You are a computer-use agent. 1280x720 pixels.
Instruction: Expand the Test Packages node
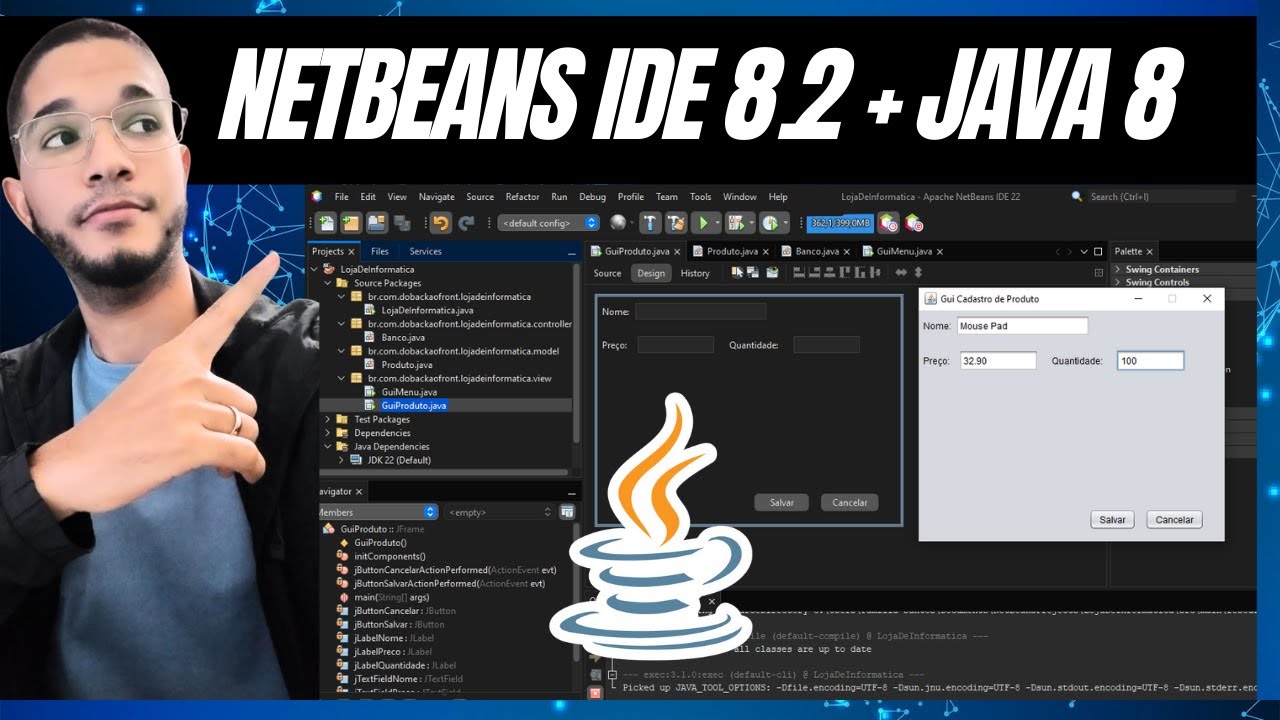(x=328, y=419)
